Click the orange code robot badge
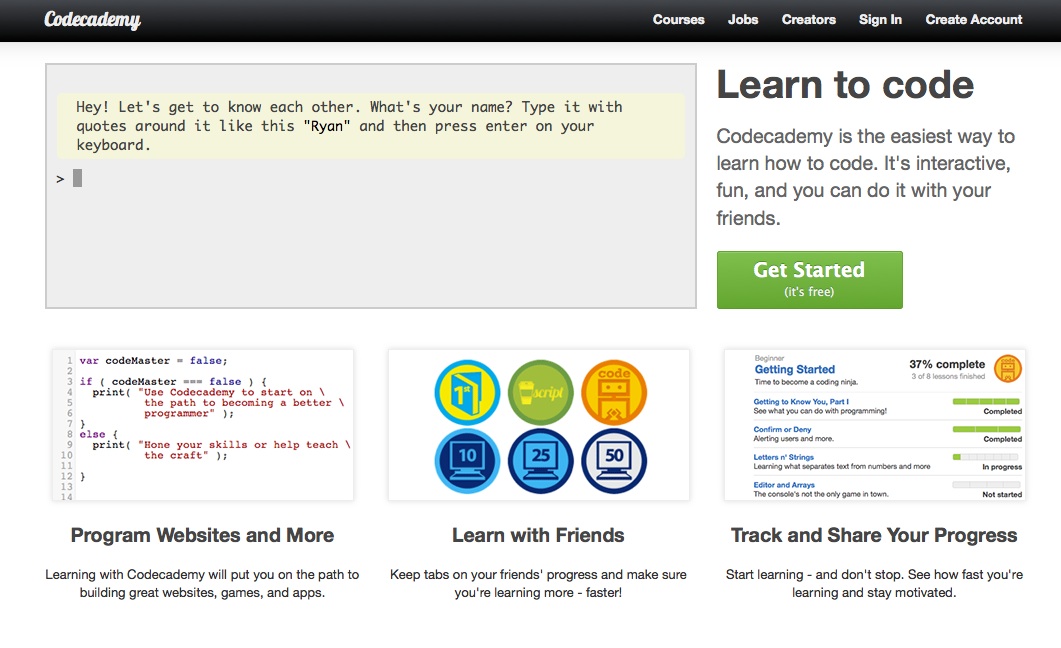The width and height of the screenshot is (1061, 648). [614, 392]
